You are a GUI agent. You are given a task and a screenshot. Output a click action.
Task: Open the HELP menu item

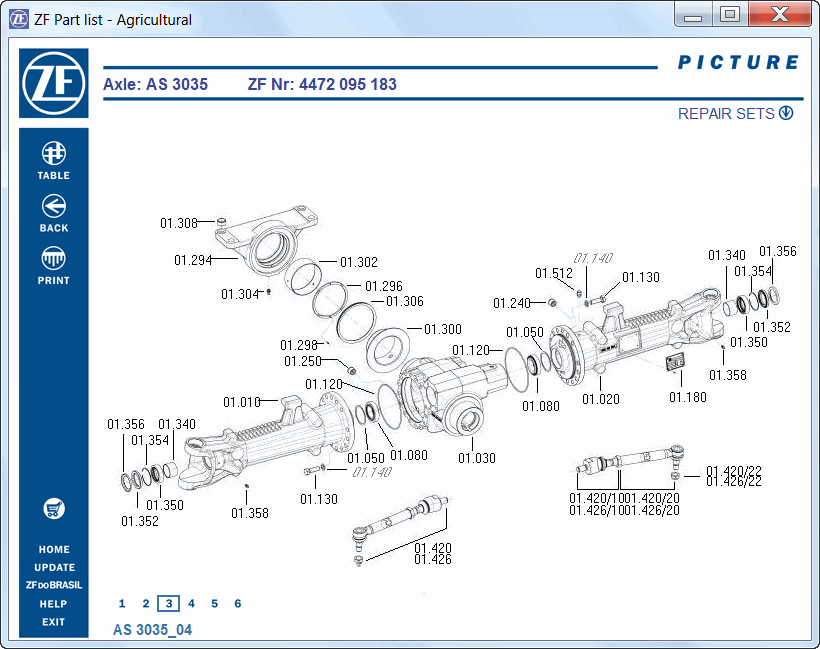coord(54,604)
